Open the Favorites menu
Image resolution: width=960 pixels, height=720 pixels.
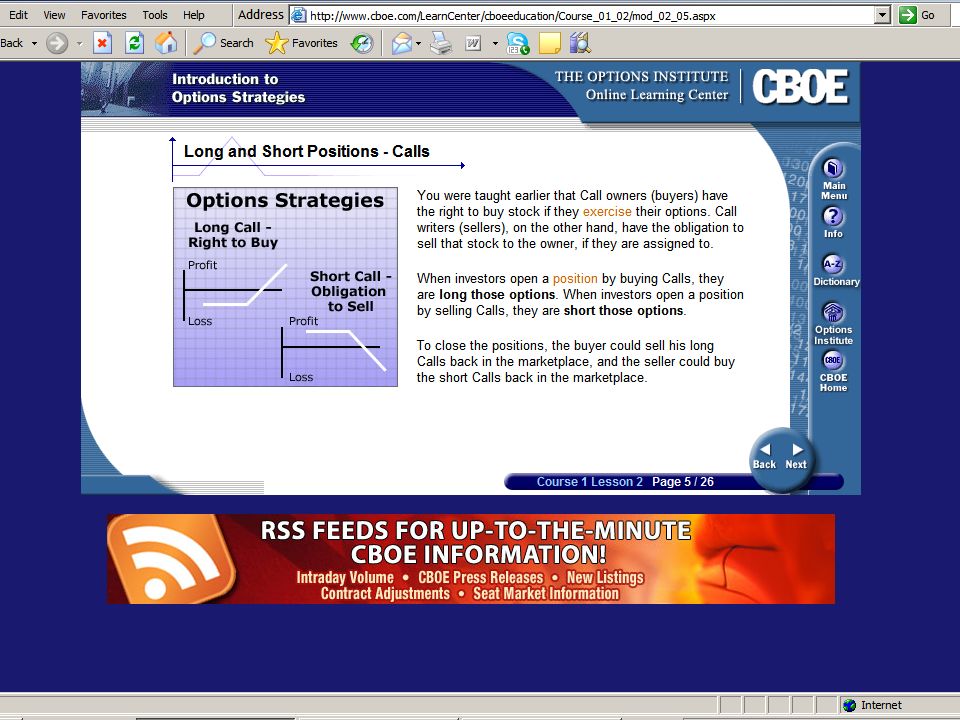pos(103,15)
